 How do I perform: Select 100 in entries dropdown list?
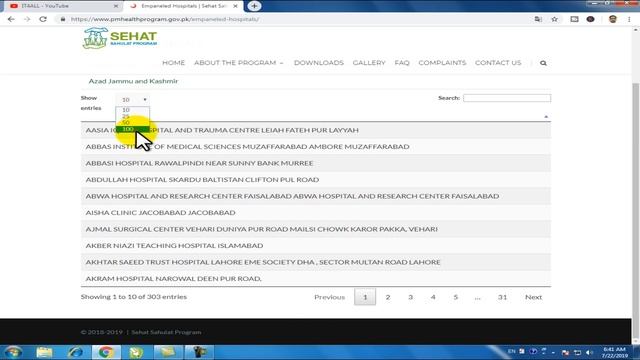pyautogui.click(x=132, y=129)
